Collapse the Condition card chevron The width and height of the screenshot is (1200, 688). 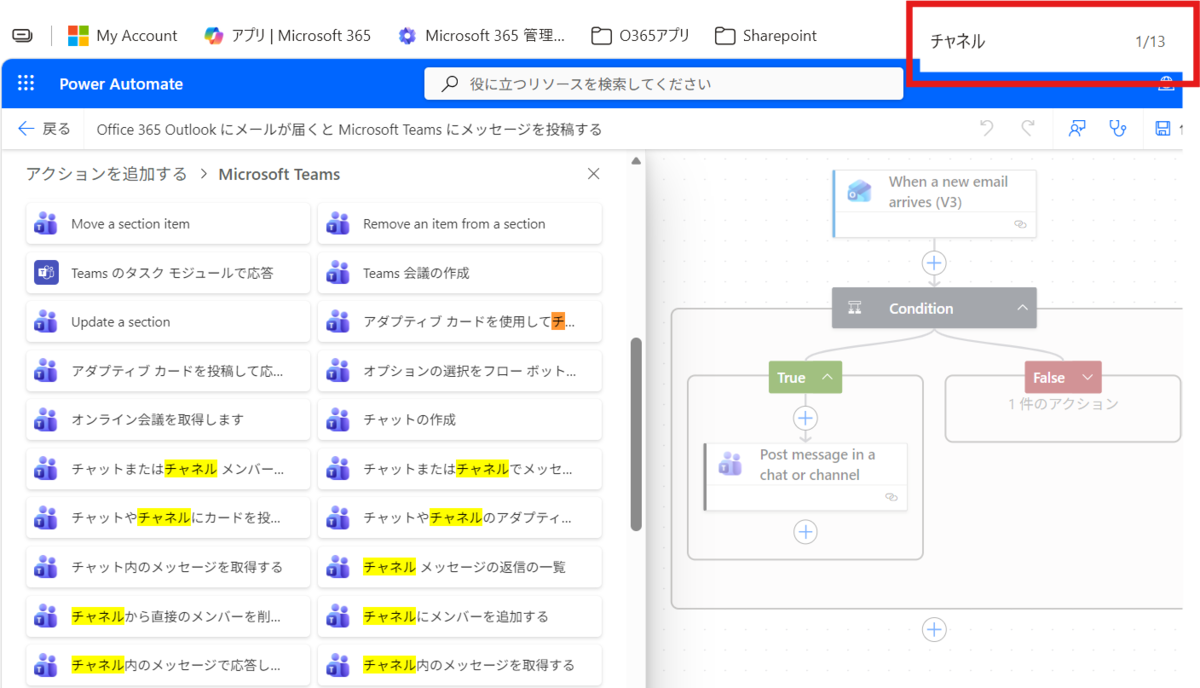click(x=1022, y=308)
